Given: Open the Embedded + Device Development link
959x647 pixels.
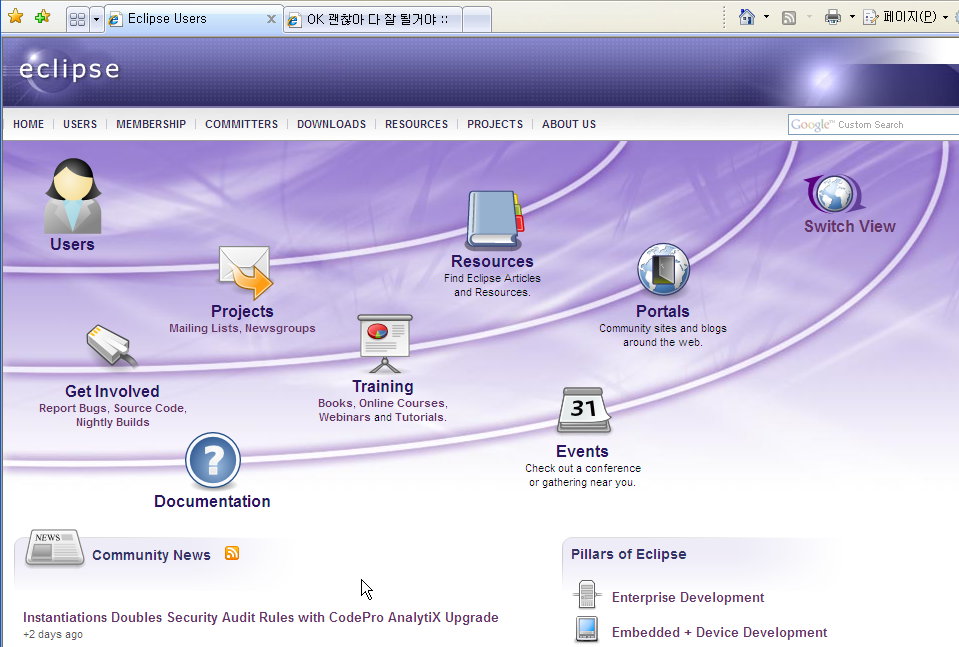Looking at the screenshot, I should point(719,632).
